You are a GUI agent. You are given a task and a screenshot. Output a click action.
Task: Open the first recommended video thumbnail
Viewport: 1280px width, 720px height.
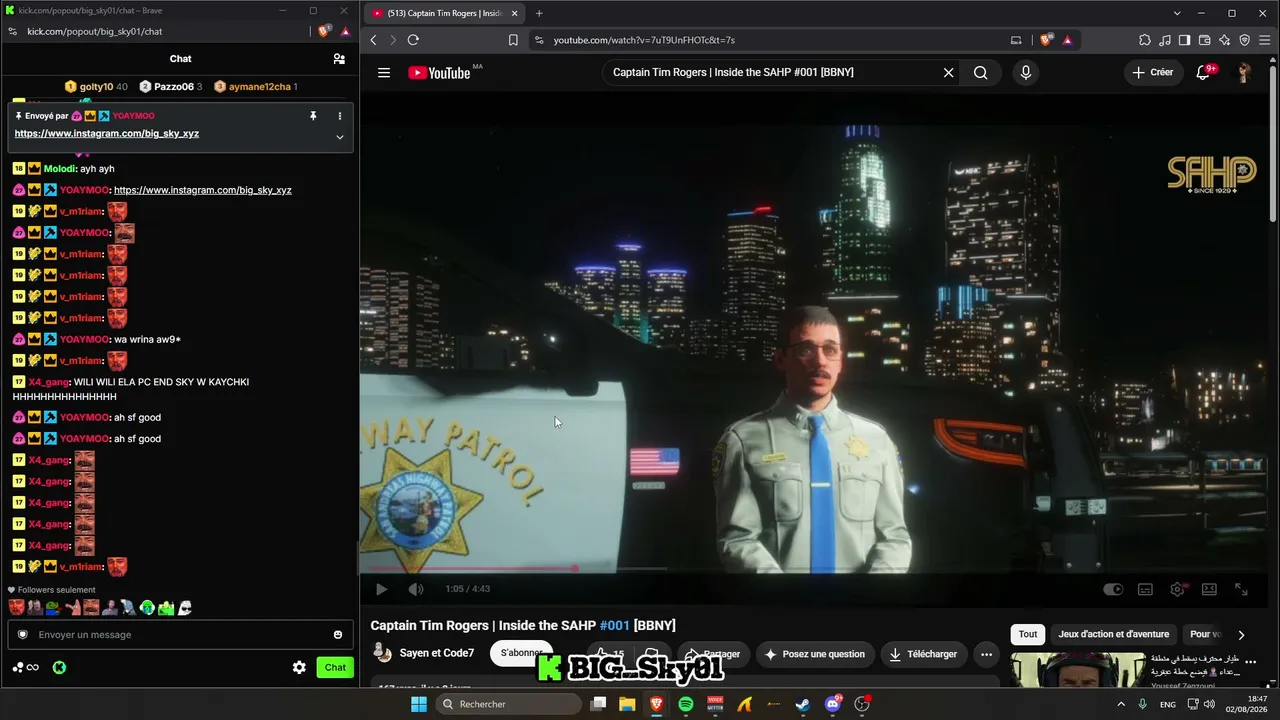tap(1078, 671)
